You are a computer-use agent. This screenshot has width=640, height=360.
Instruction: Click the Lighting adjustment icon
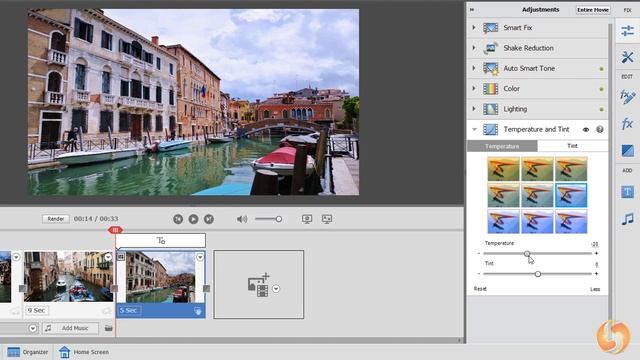[x=490, y=109]
